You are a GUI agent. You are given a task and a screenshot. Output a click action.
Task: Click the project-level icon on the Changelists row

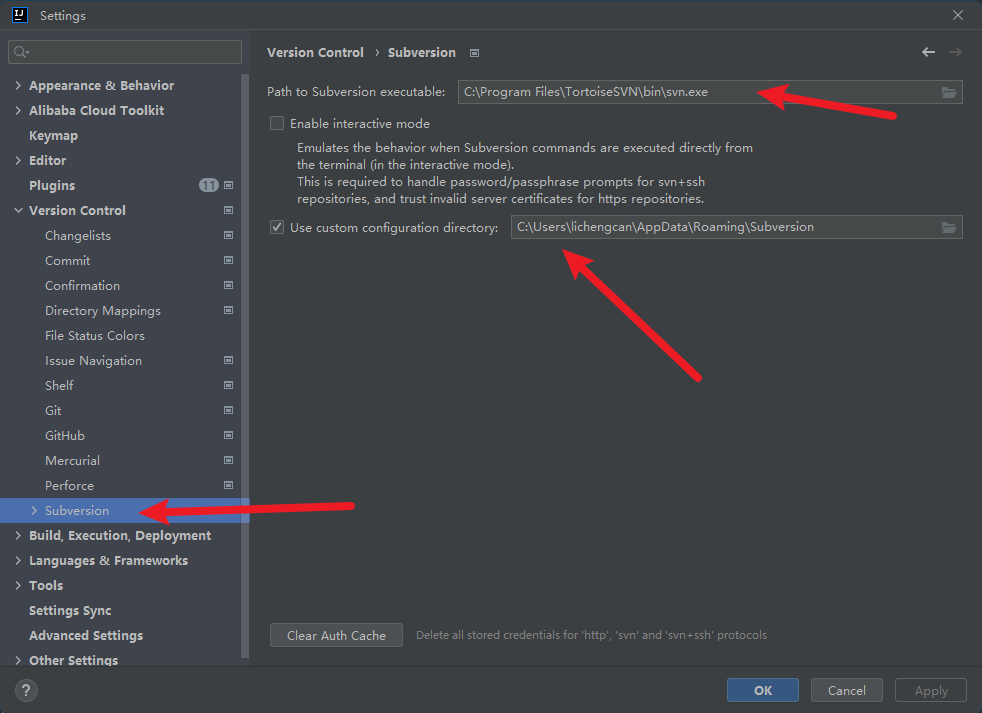pos(229,236)
